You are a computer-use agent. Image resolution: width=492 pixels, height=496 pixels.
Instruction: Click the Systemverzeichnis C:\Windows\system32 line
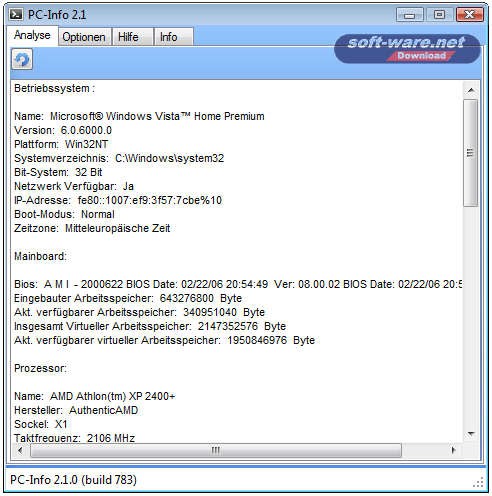[119, 158]
